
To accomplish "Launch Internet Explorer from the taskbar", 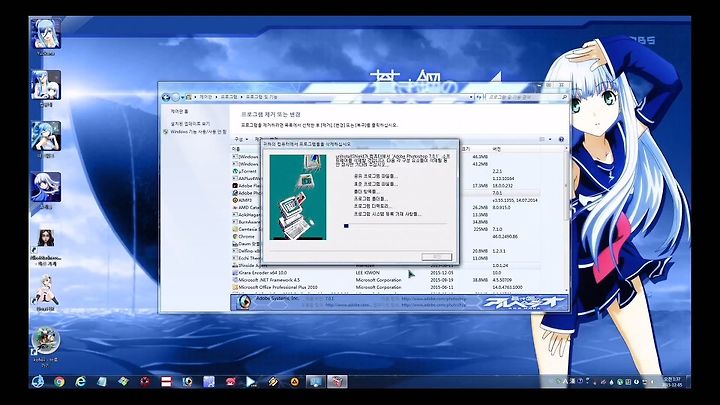I will tap(80, 382).
